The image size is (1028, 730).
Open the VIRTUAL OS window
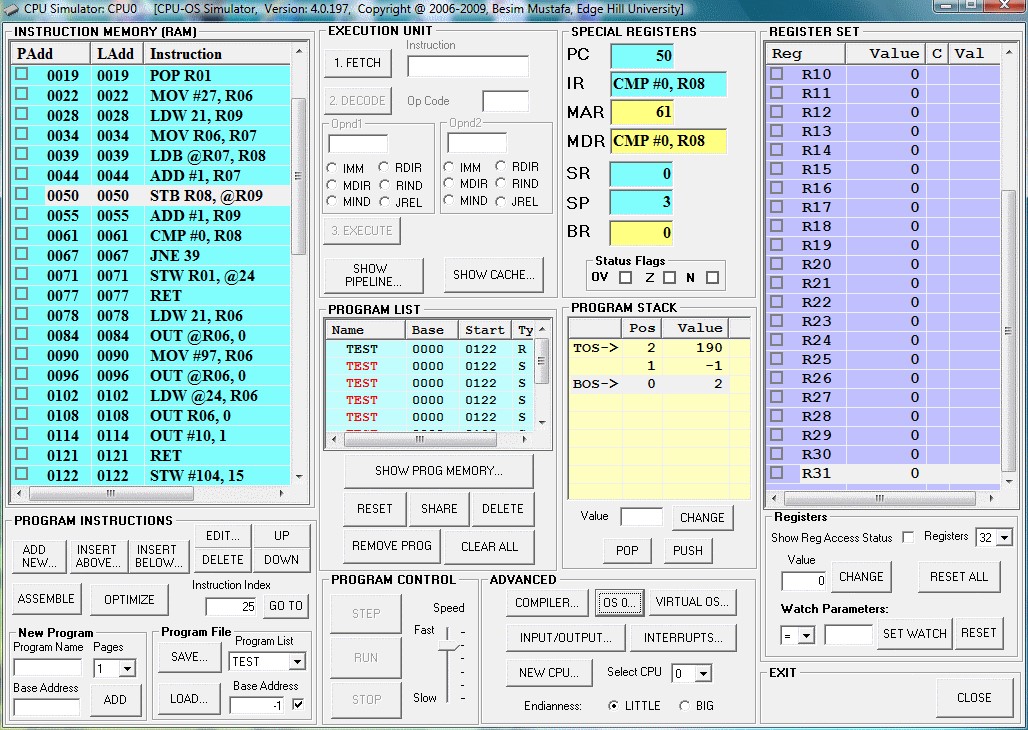point(692,602)
